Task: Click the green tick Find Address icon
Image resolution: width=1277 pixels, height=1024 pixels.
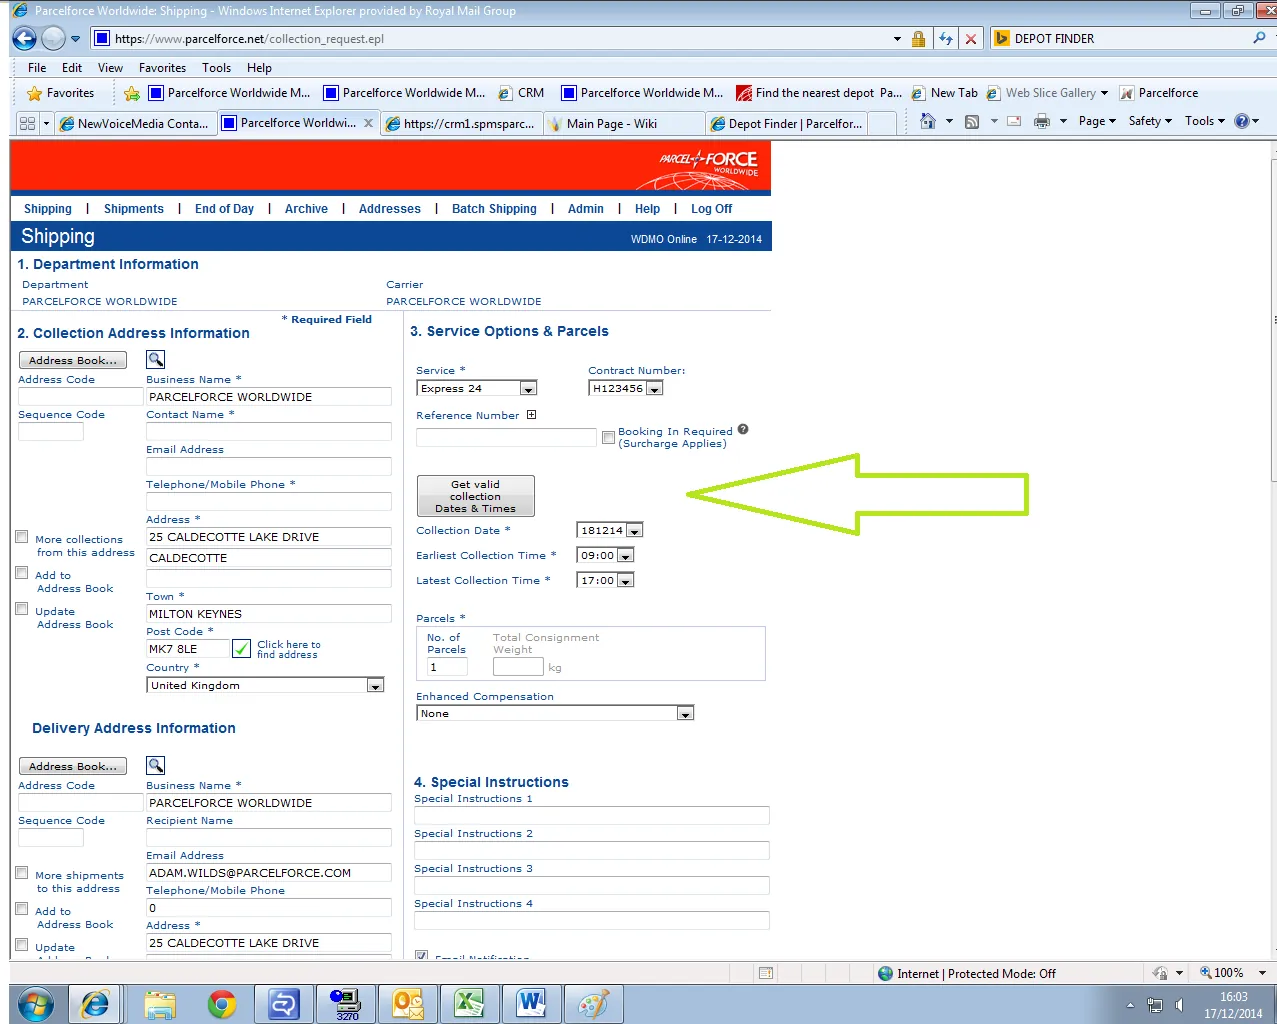Action: point(241,649)
